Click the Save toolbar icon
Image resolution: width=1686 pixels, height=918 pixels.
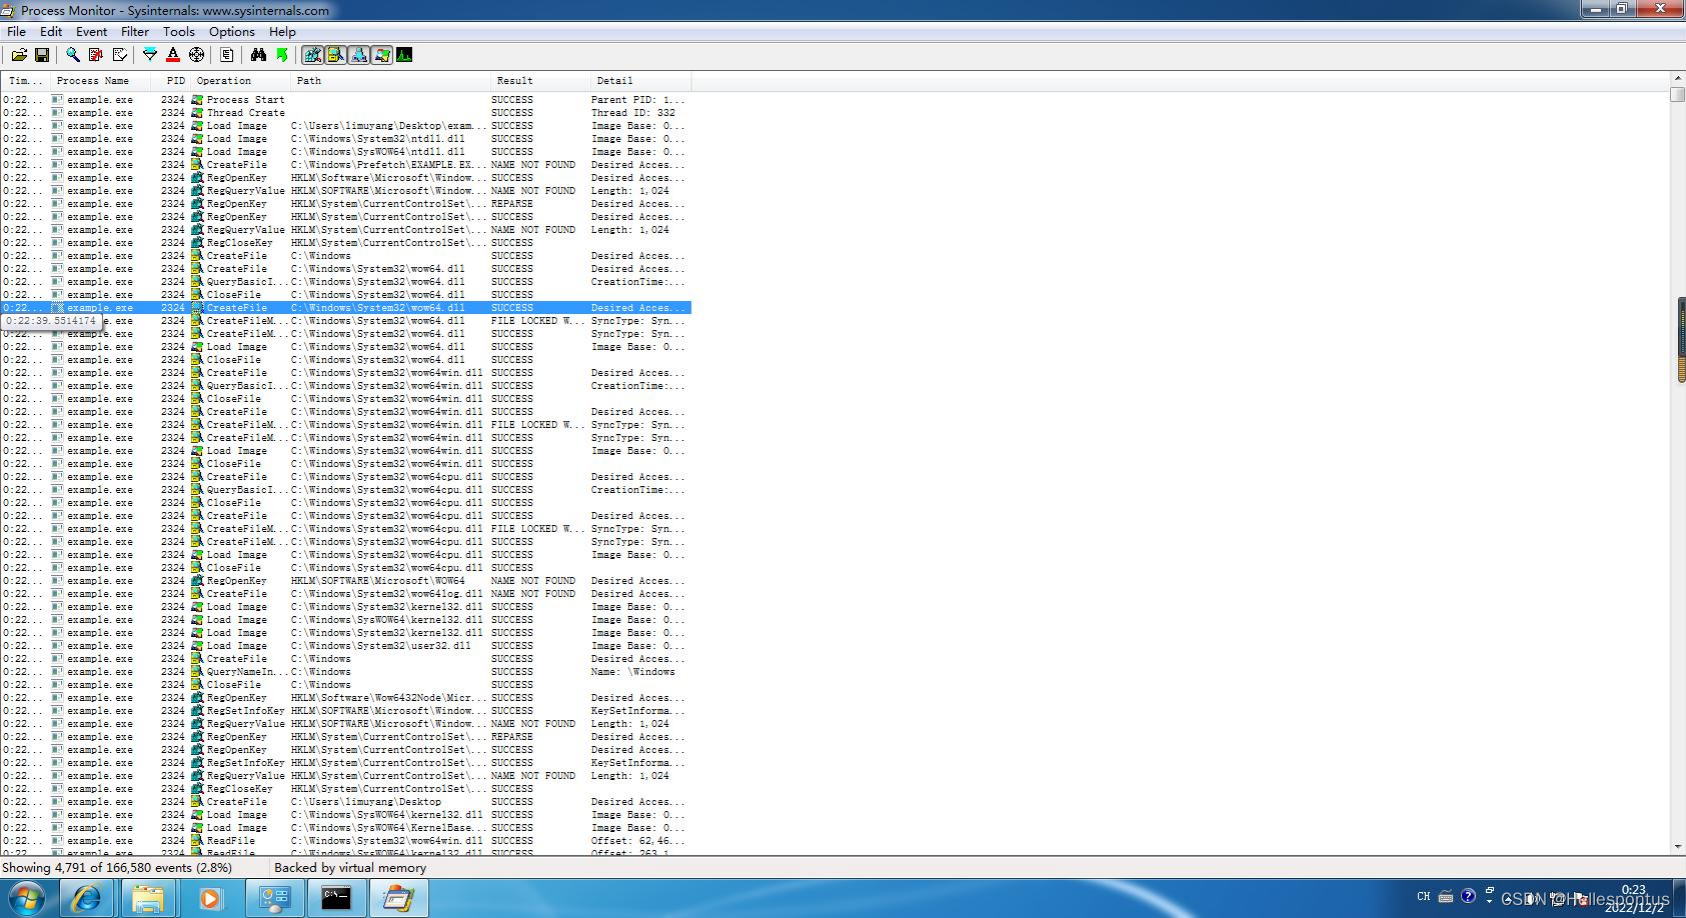coord(42,55)
